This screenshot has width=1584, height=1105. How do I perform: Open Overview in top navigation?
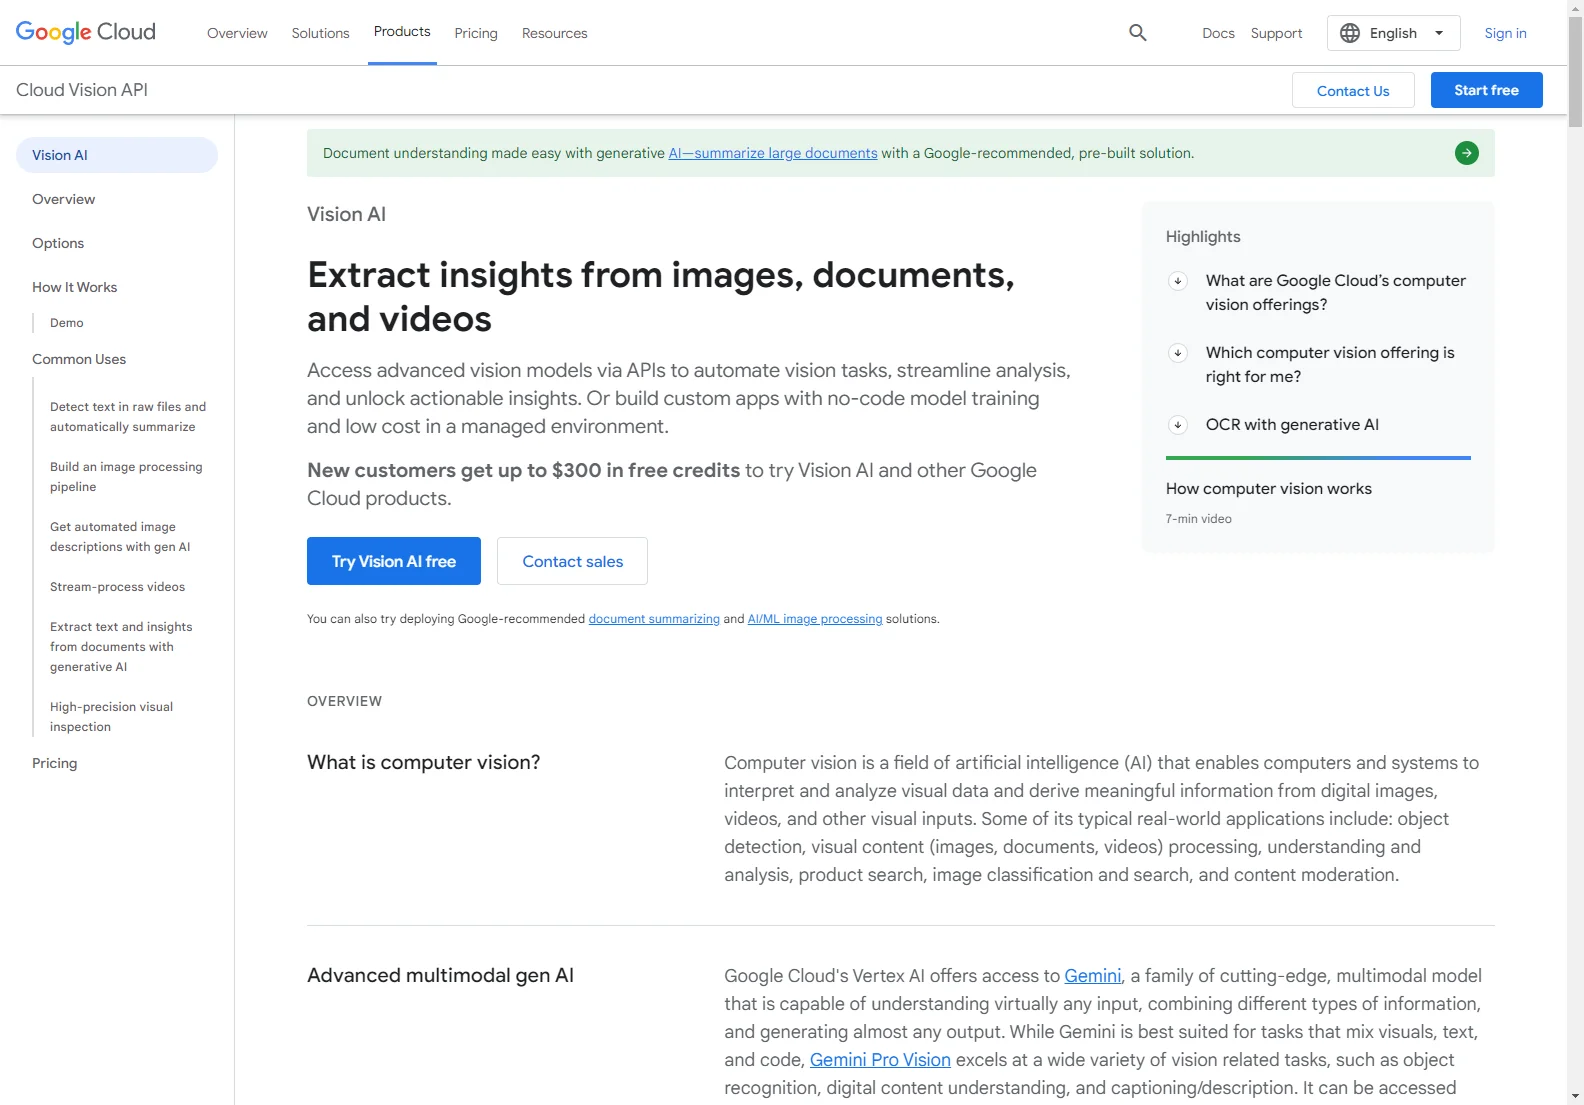pos(237,33)
